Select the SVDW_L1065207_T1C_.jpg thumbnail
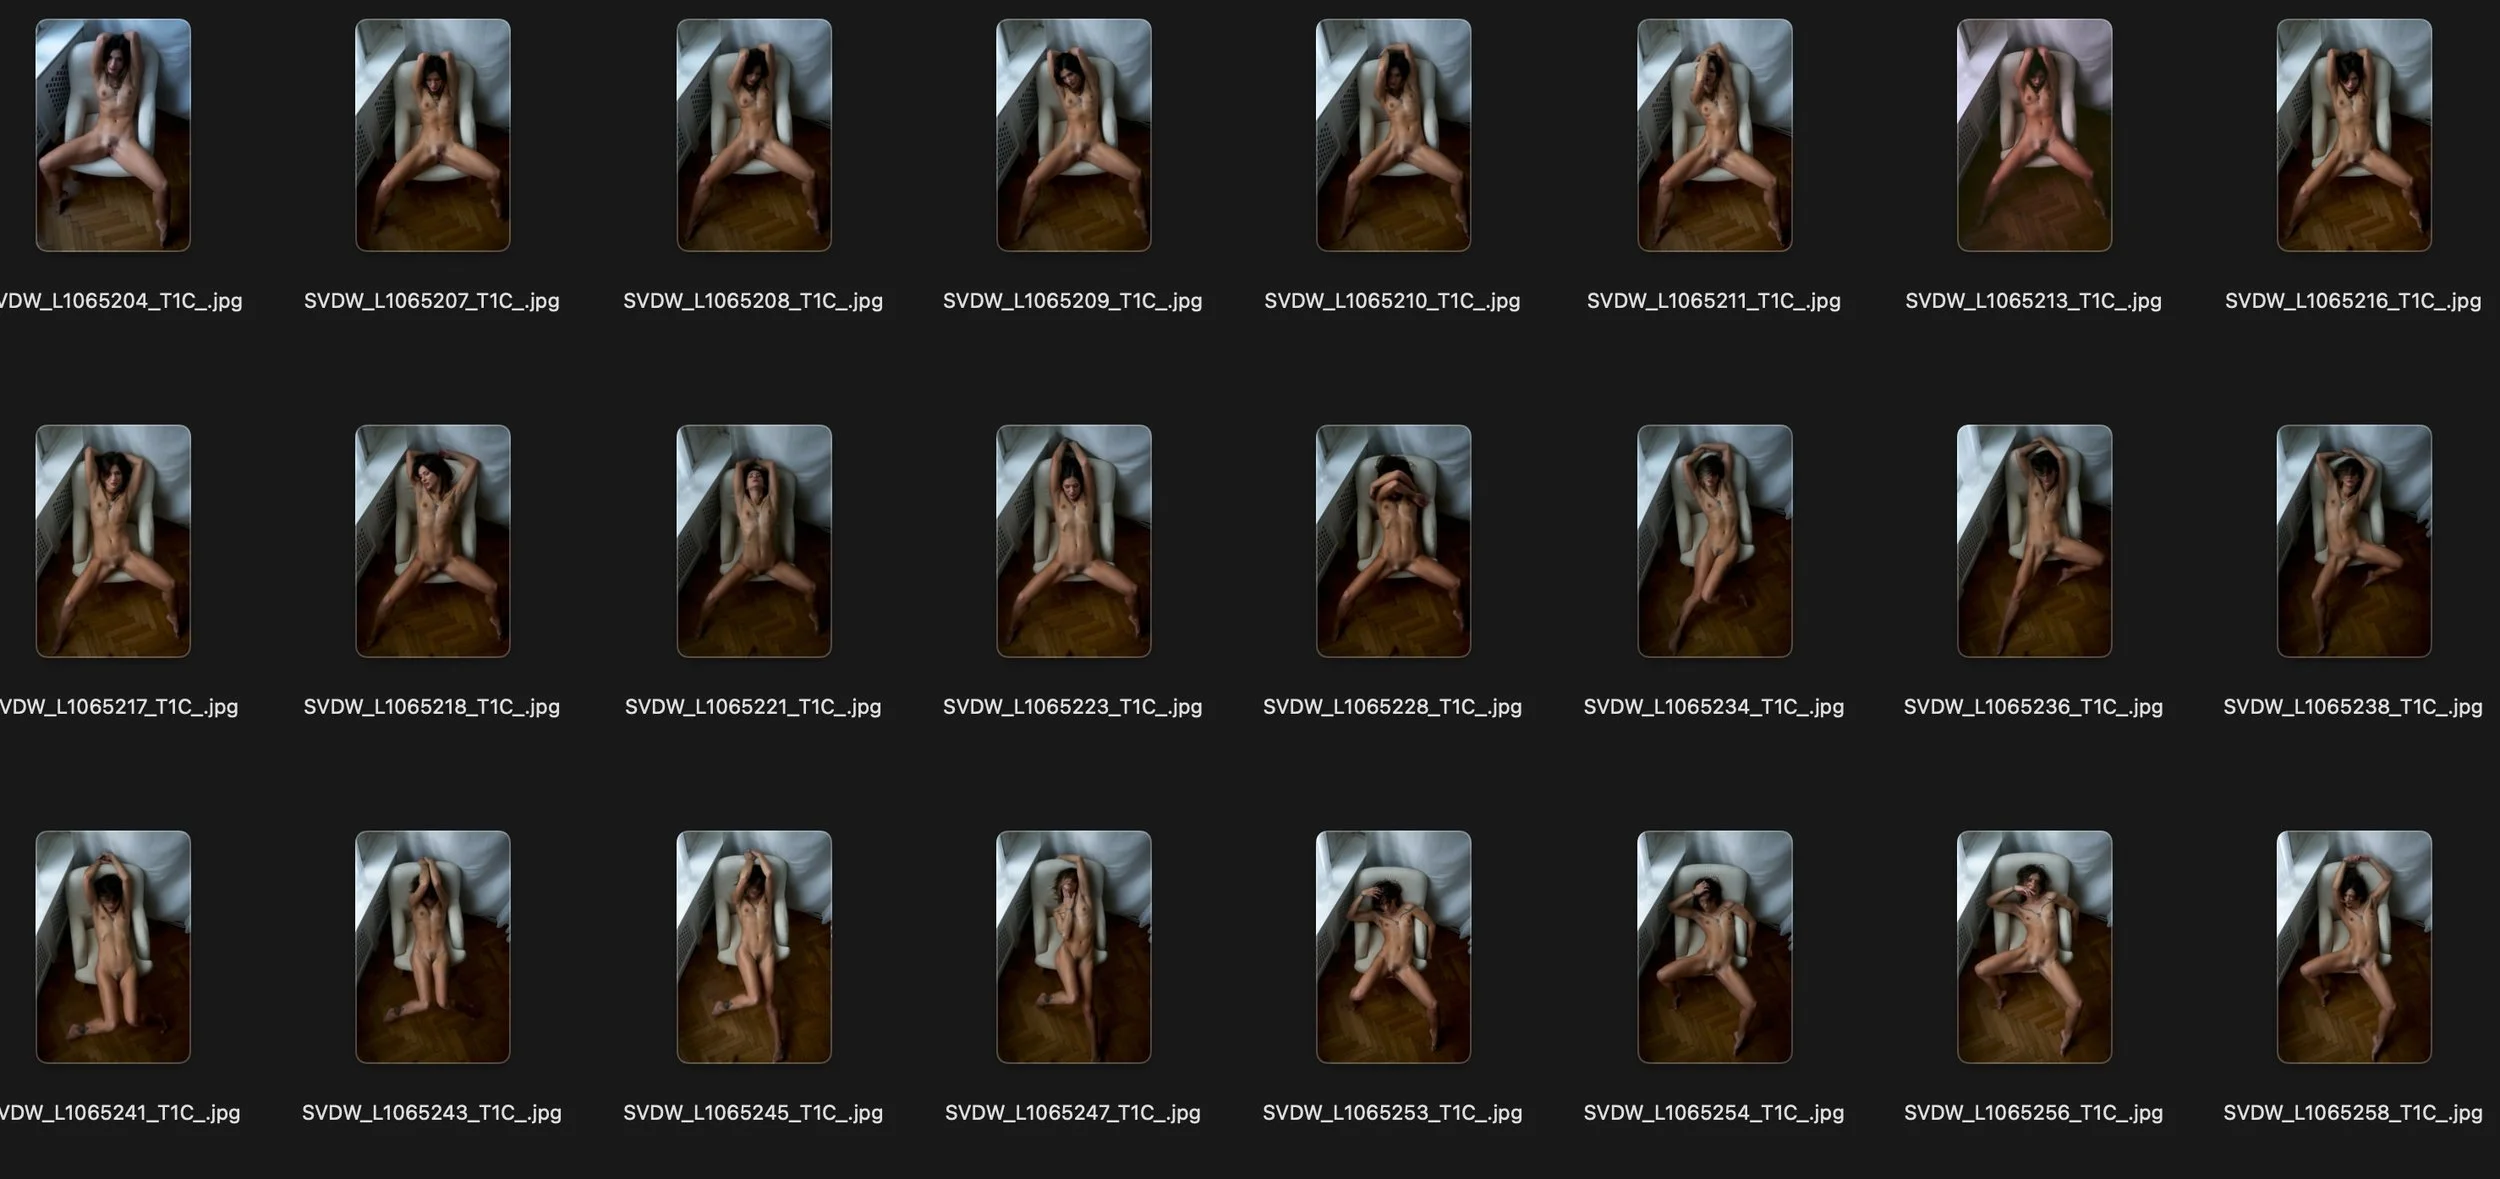This screenshot has width=2500, height=1179. [433, 135]
